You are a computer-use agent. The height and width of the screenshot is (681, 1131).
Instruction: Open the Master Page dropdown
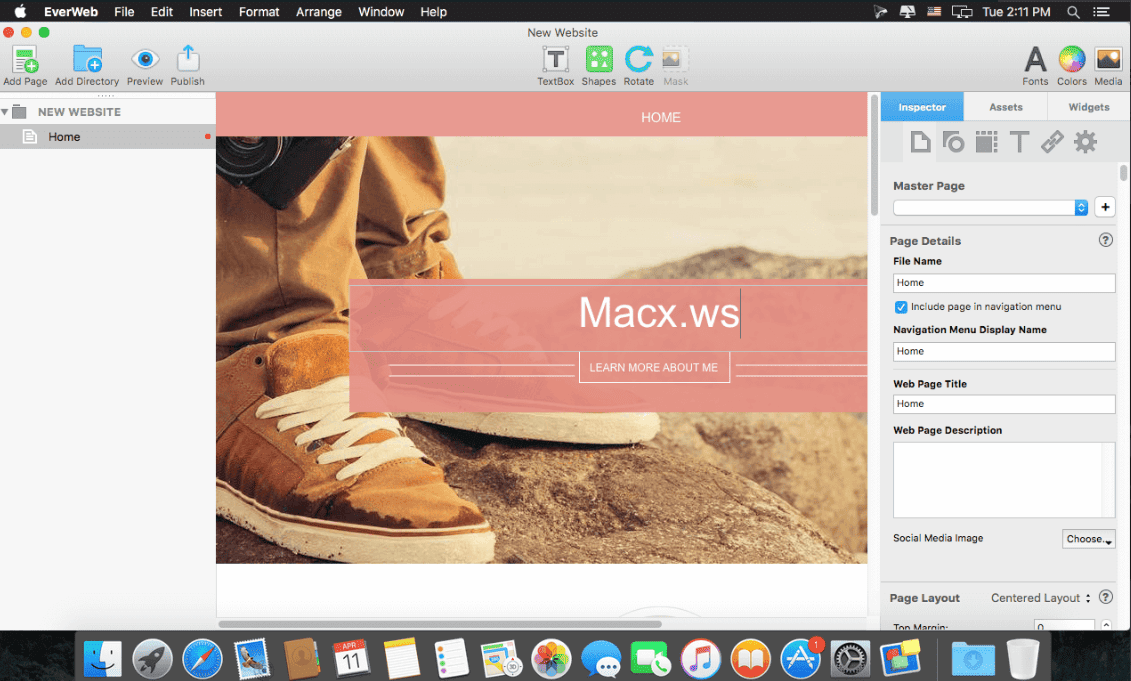(x=990, y=208)
